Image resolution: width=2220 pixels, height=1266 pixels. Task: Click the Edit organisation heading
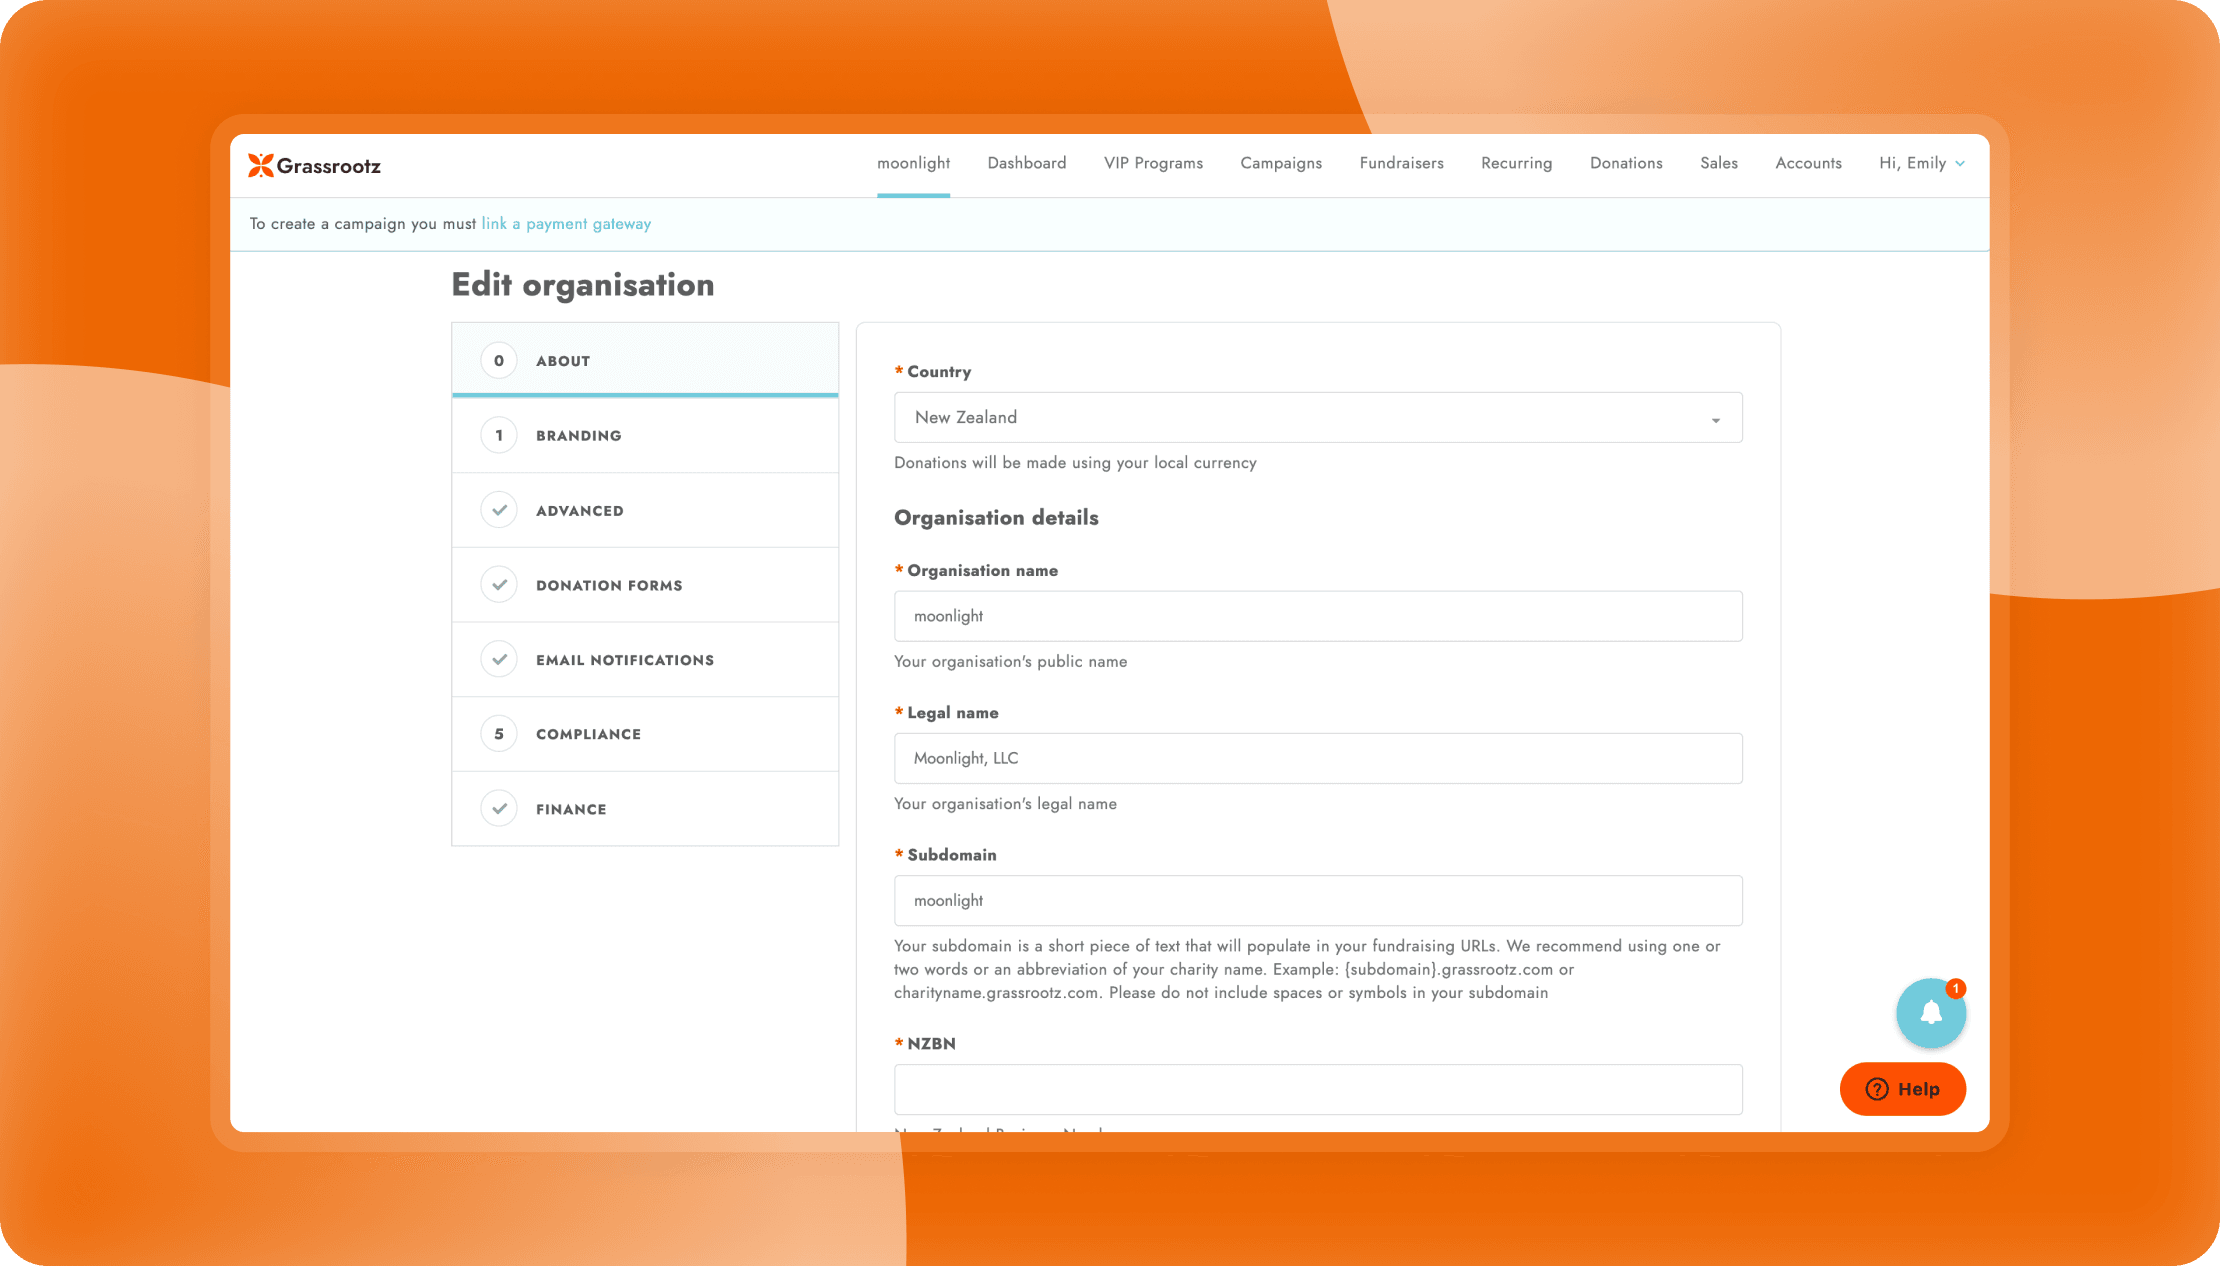pos(583,285)
